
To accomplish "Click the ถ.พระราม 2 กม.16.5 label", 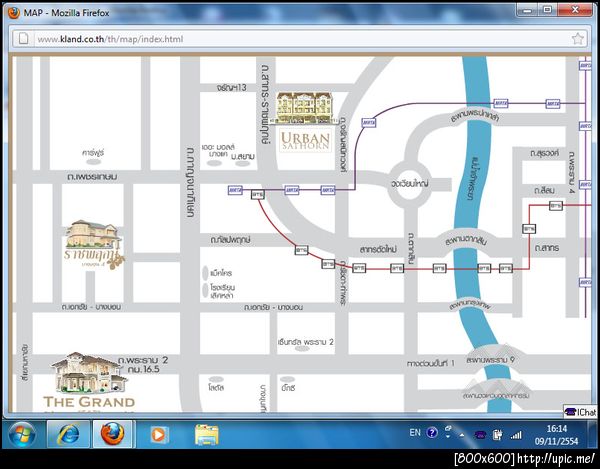I will 143,365.
